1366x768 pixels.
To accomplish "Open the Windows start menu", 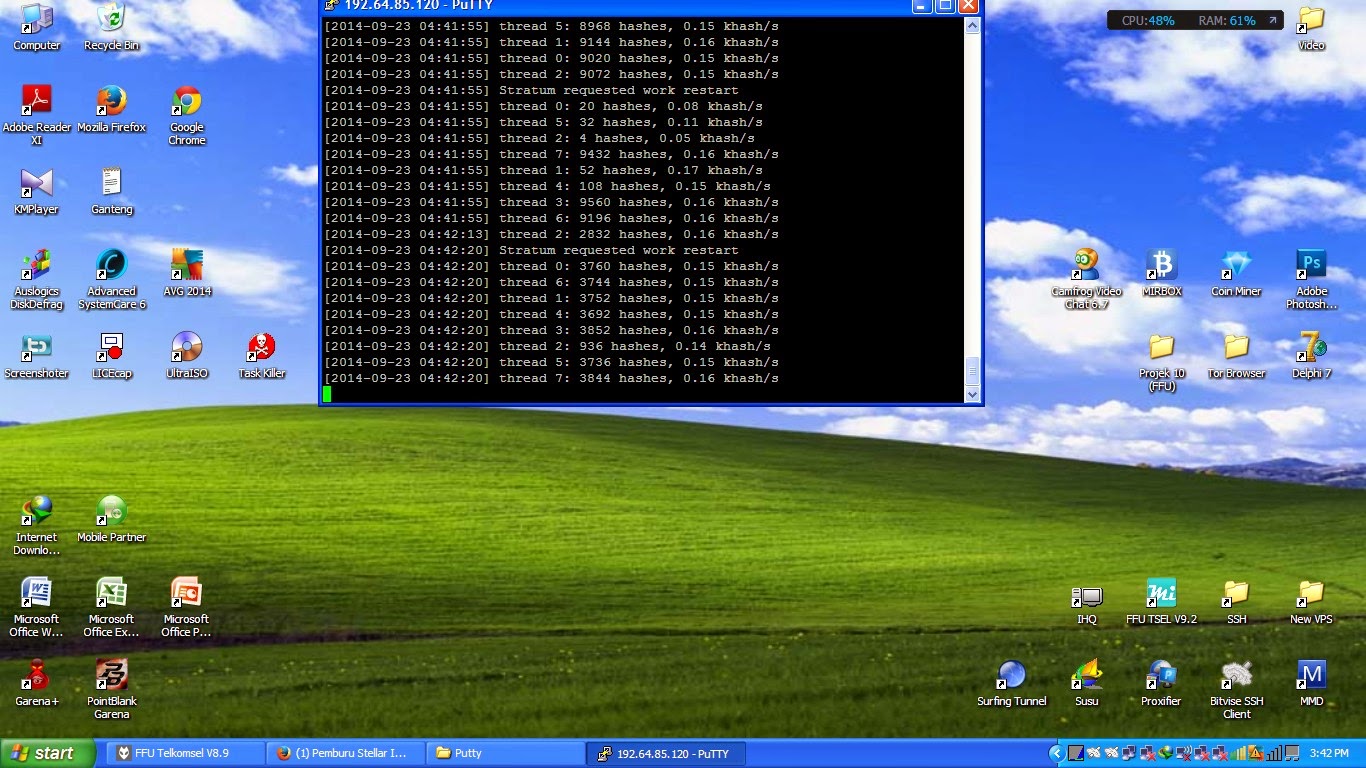I will coord(48,753).
